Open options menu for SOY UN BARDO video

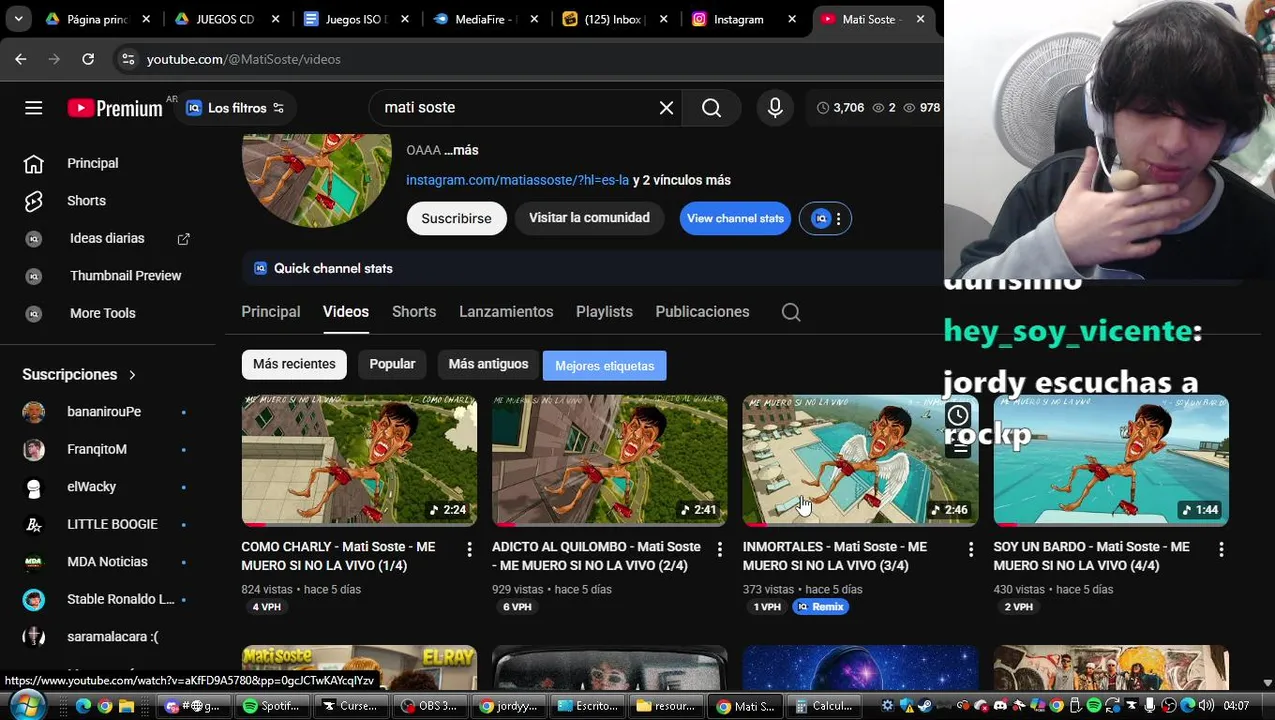click(1221, 549)
